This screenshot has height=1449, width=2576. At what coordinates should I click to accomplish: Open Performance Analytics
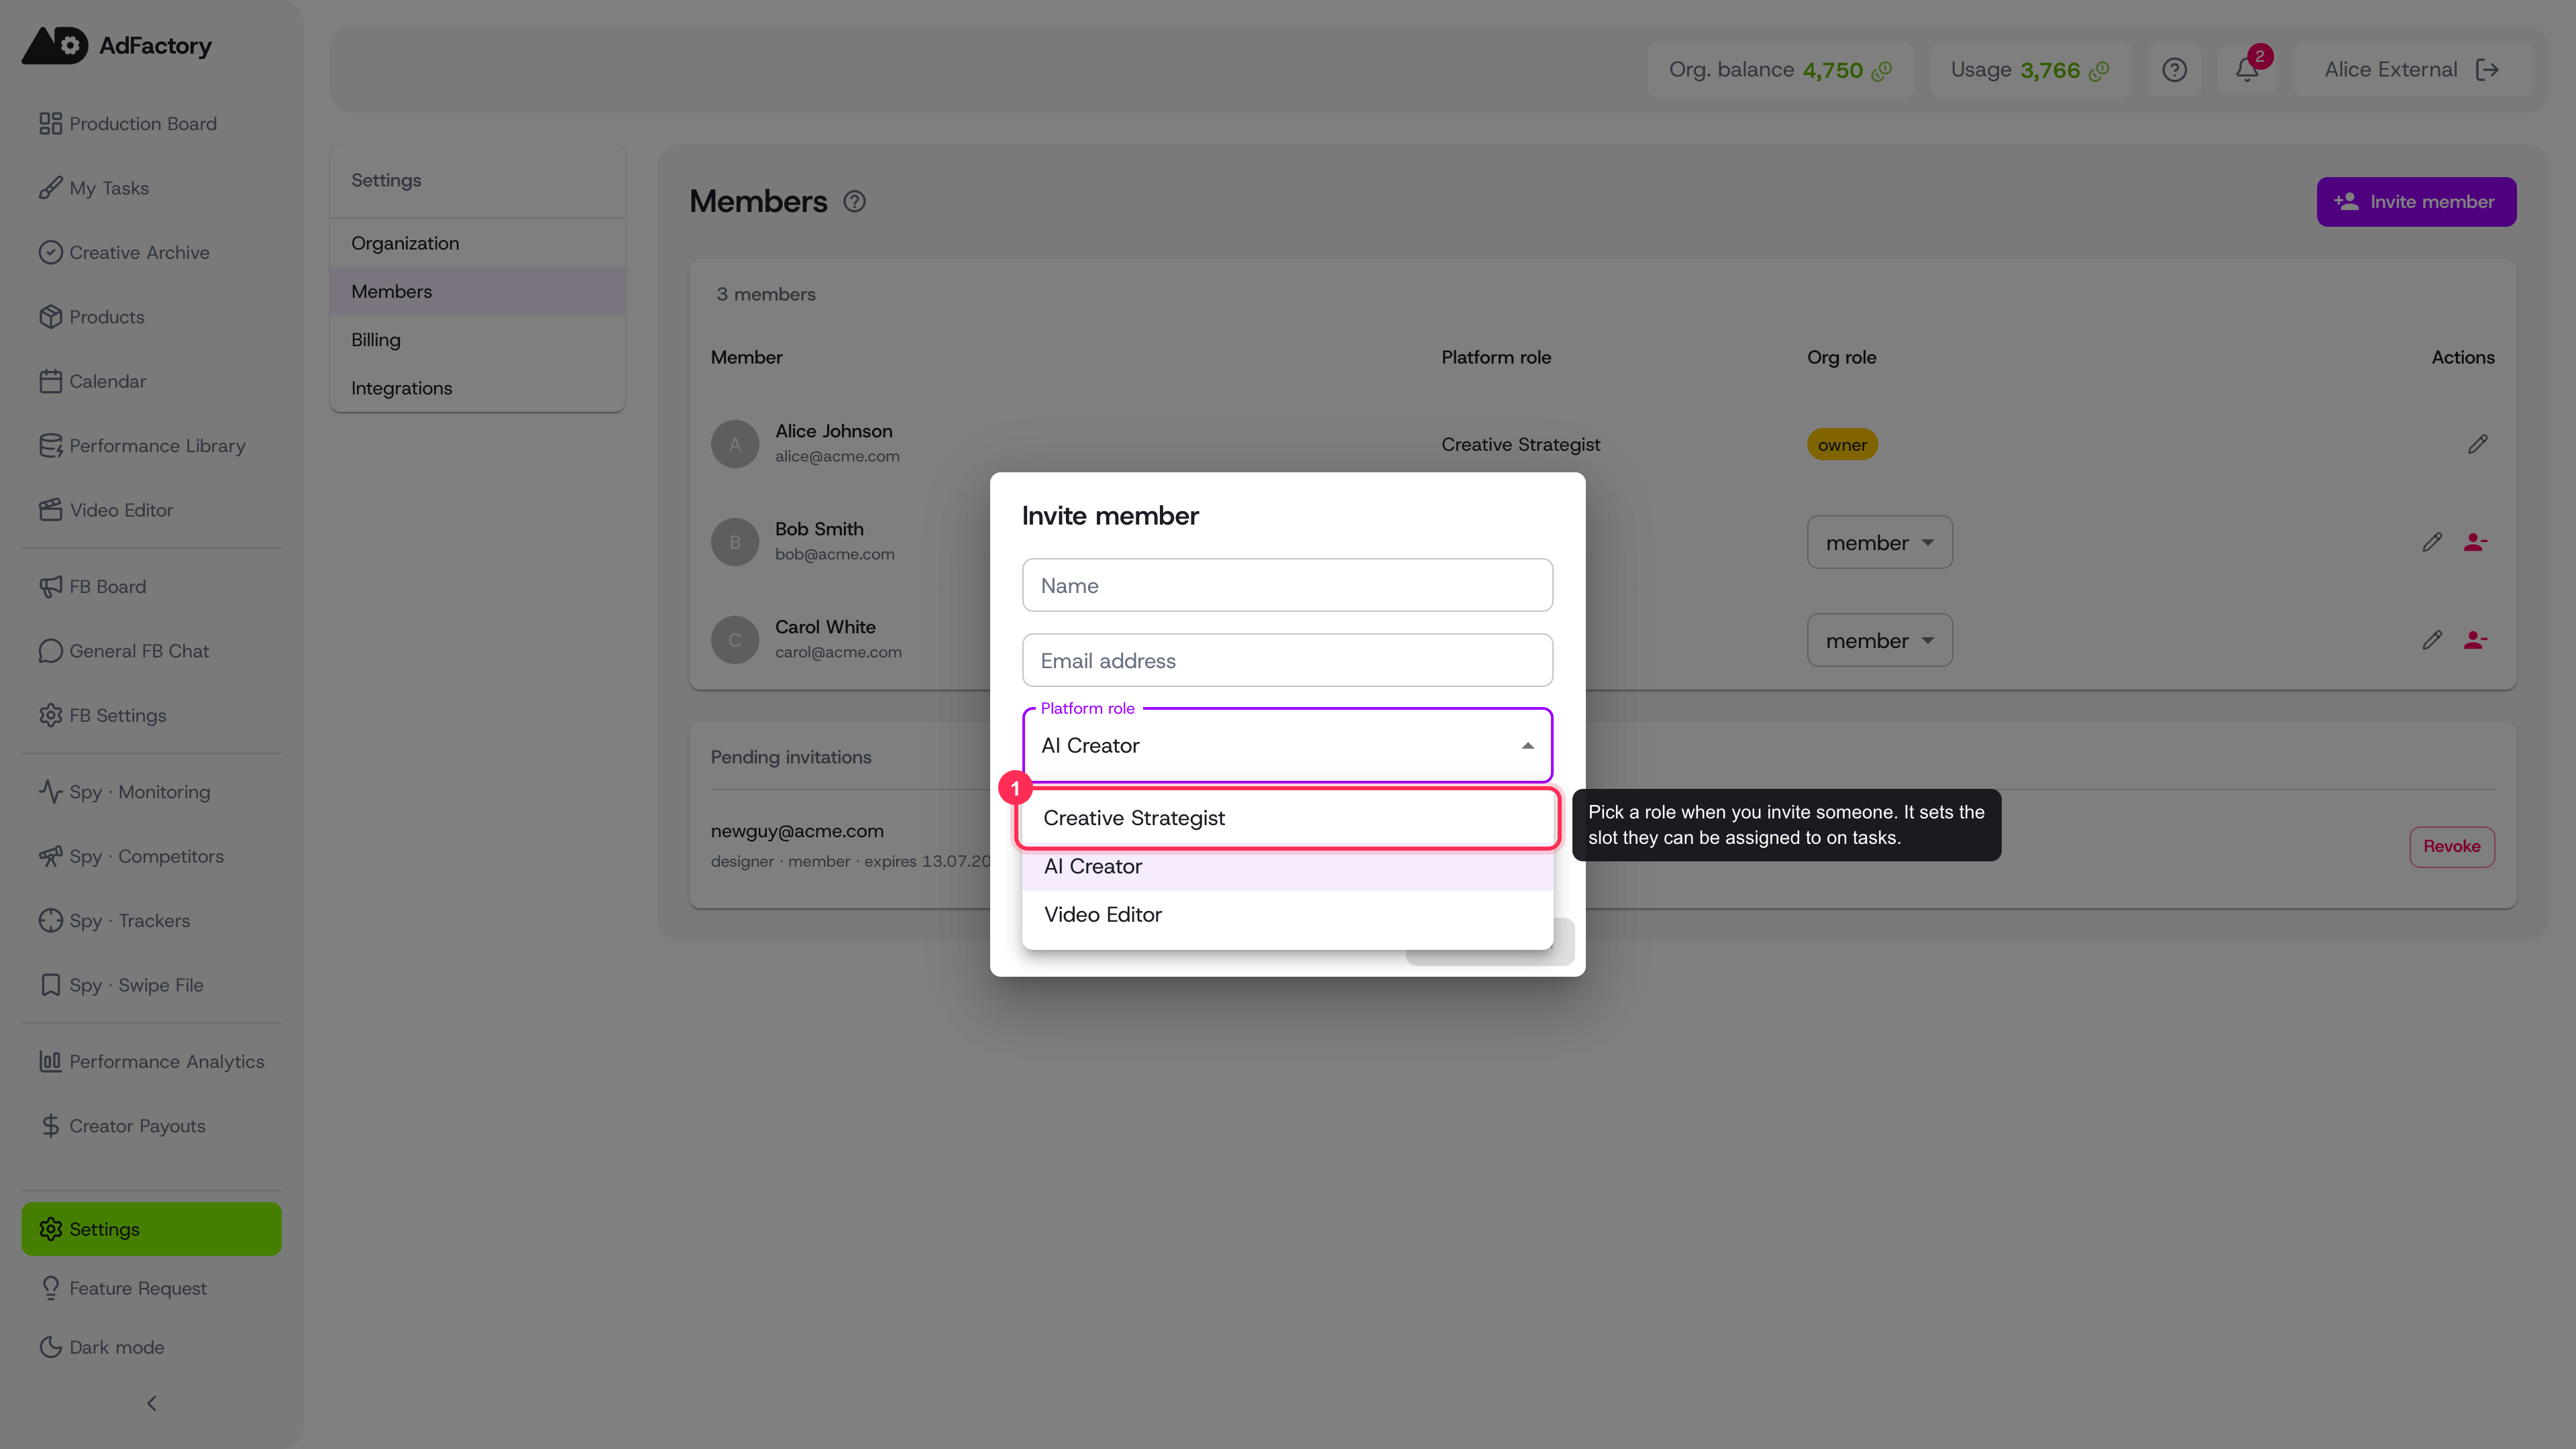coord(151,1062)
